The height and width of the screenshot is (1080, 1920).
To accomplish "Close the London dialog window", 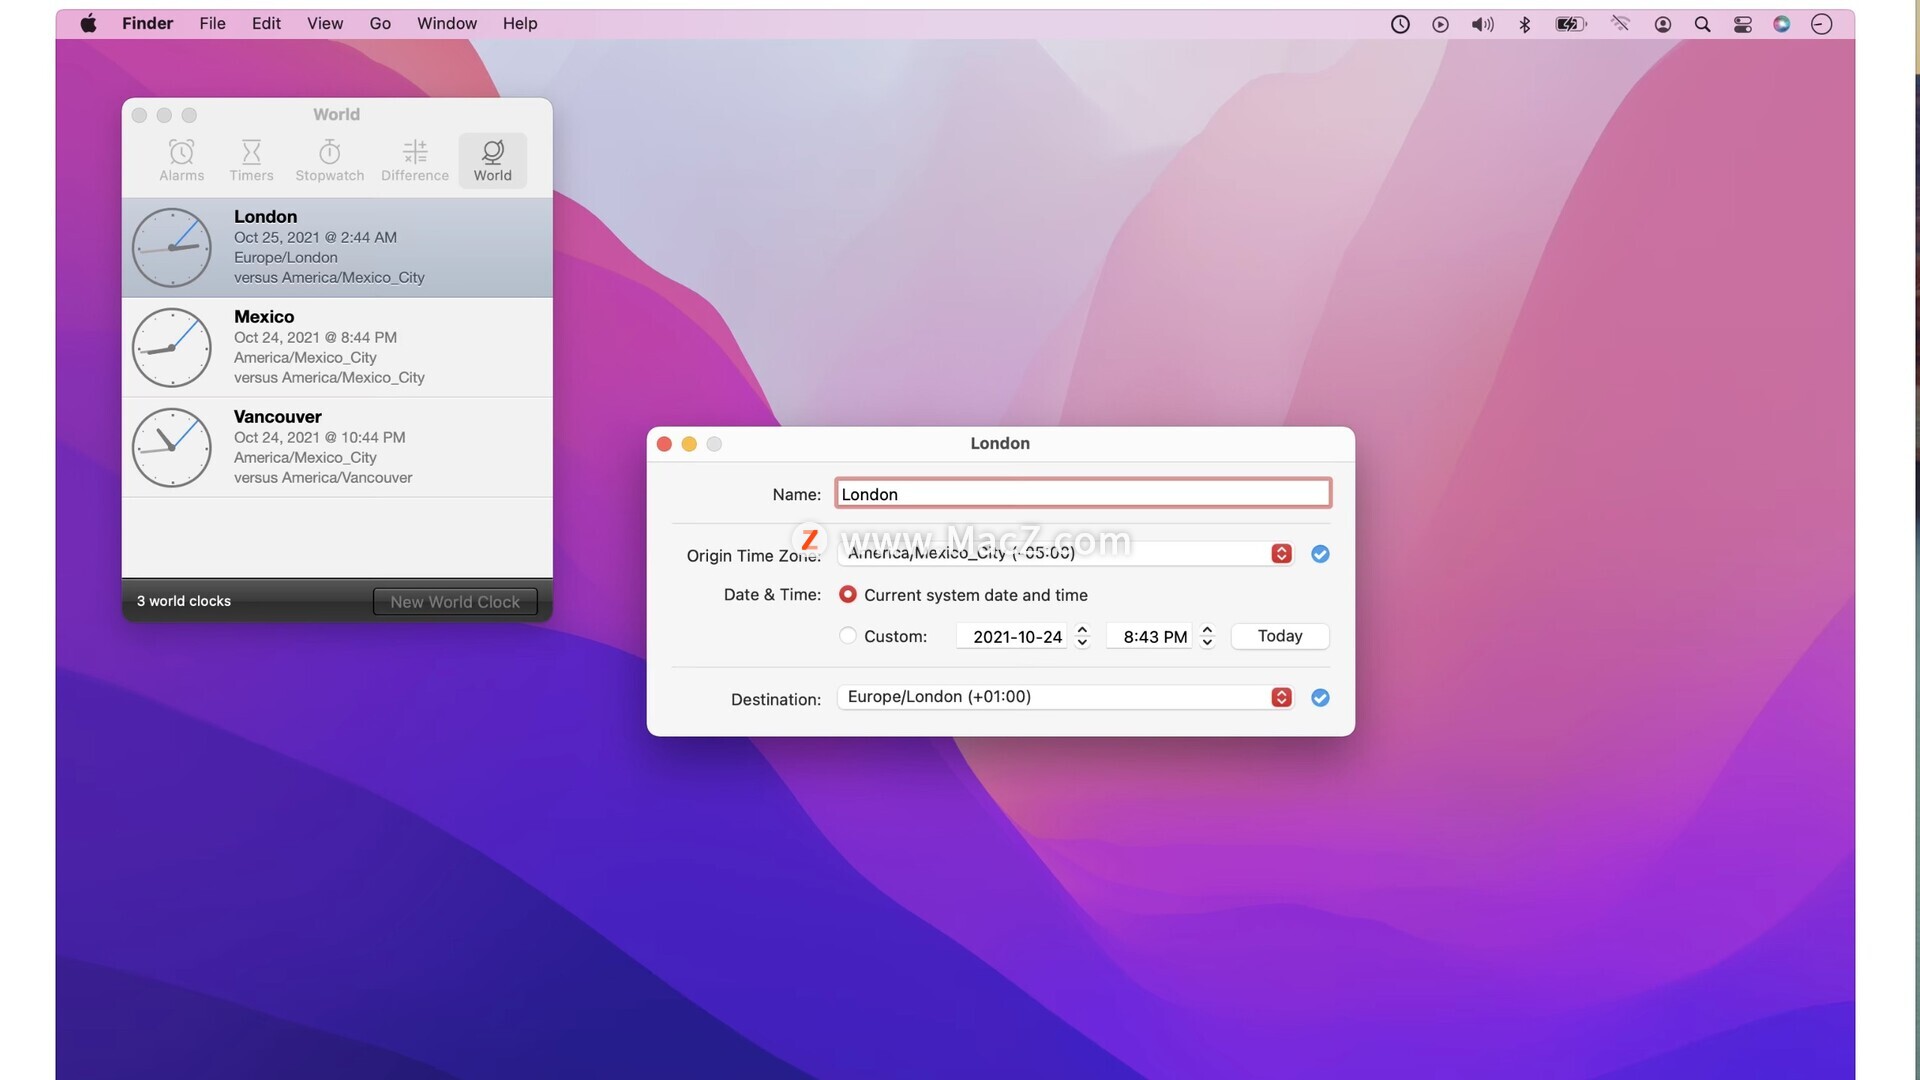I will (x=664, y=444).
